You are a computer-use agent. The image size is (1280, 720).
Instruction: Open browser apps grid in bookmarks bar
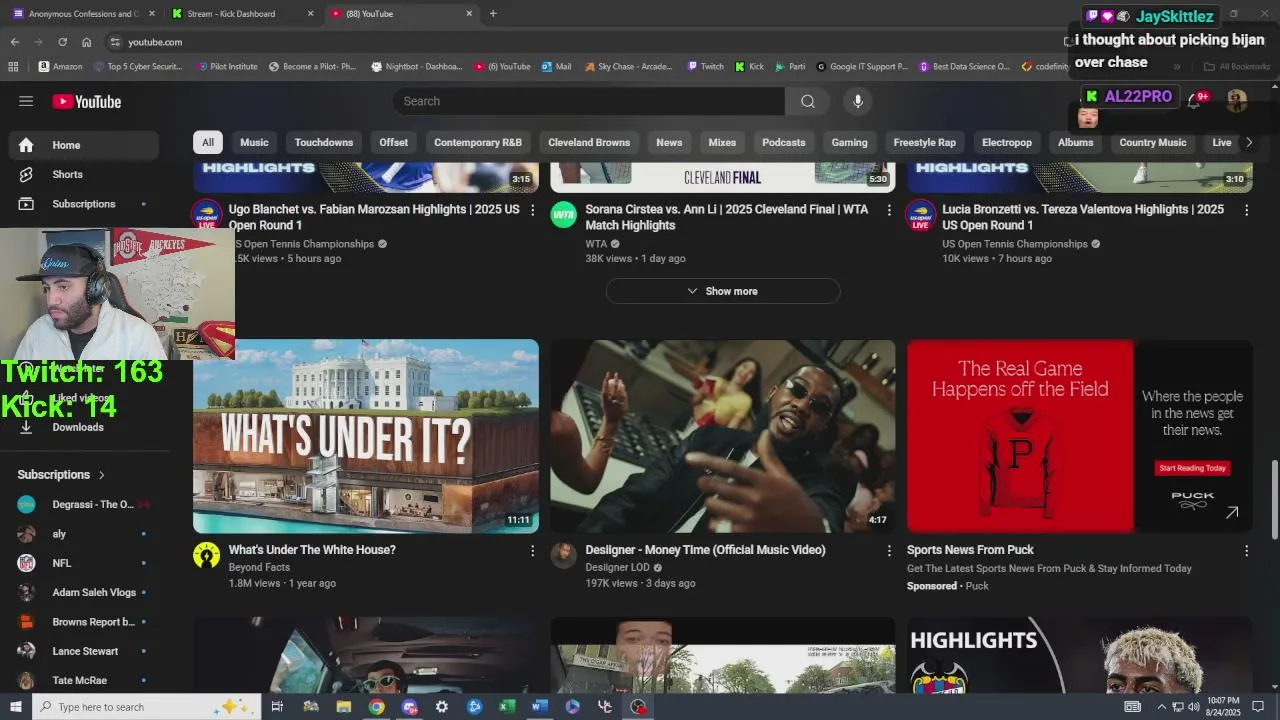tap(13, 67)
